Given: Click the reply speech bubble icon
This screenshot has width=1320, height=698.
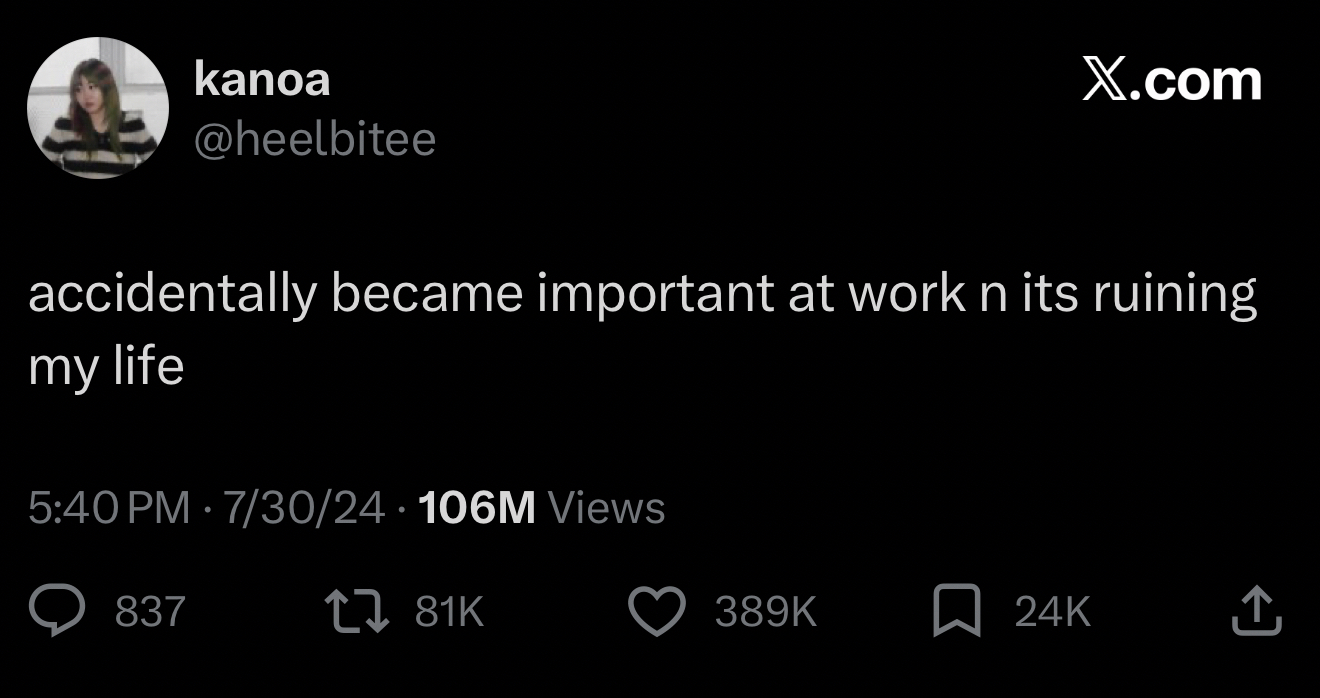Looking at the screenshot, I should tap(61, 612).
